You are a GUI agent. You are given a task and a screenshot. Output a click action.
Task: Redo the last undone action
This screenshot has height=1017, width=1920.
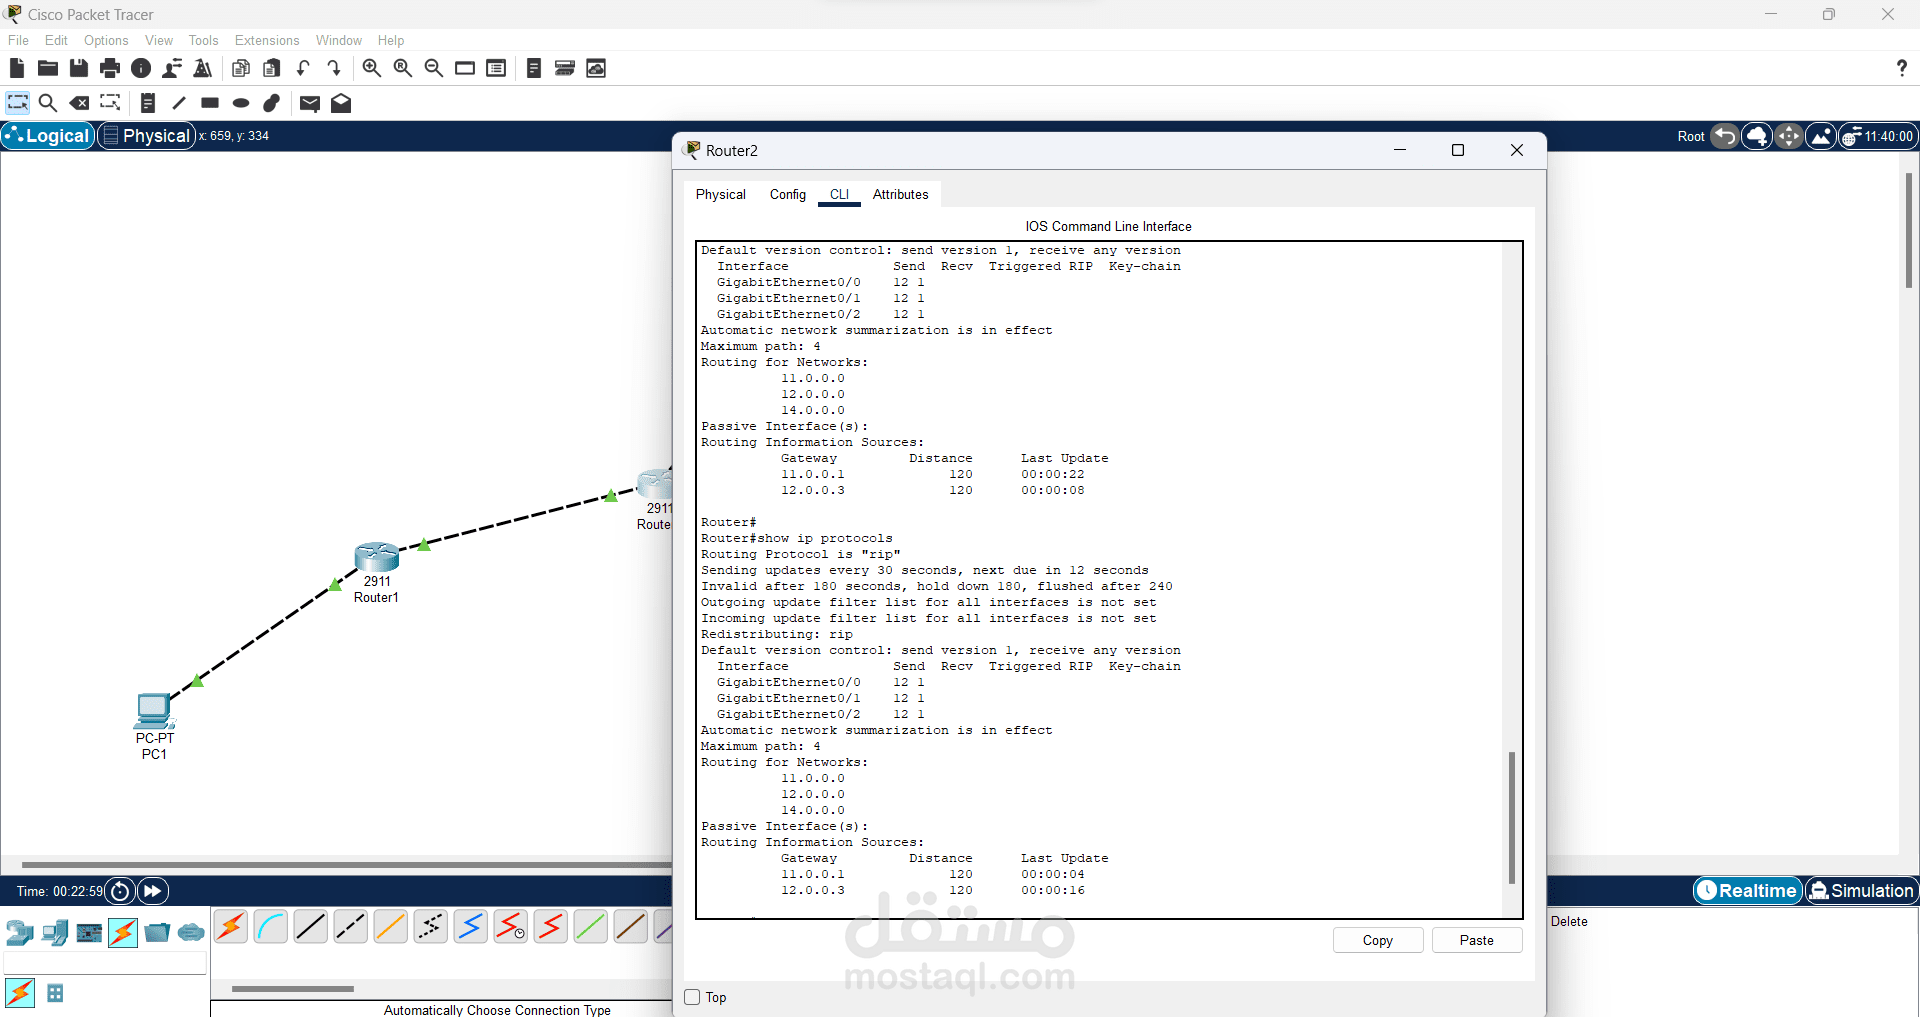click(x=334, y=68)
